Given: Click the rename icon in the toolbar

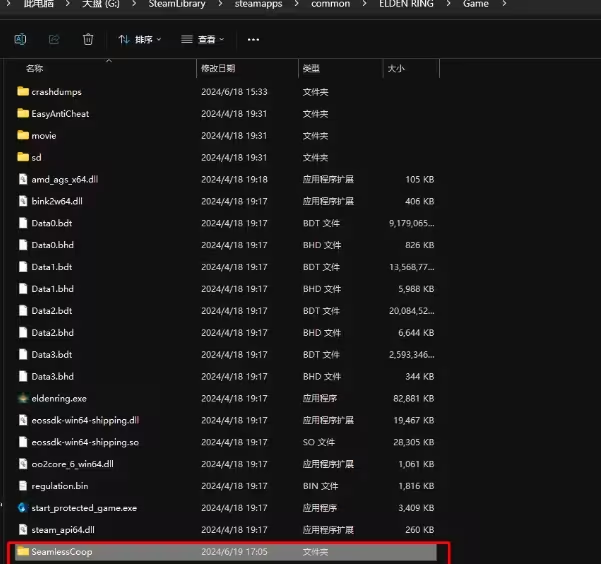Looking at the screenshot, I should 20,39.
